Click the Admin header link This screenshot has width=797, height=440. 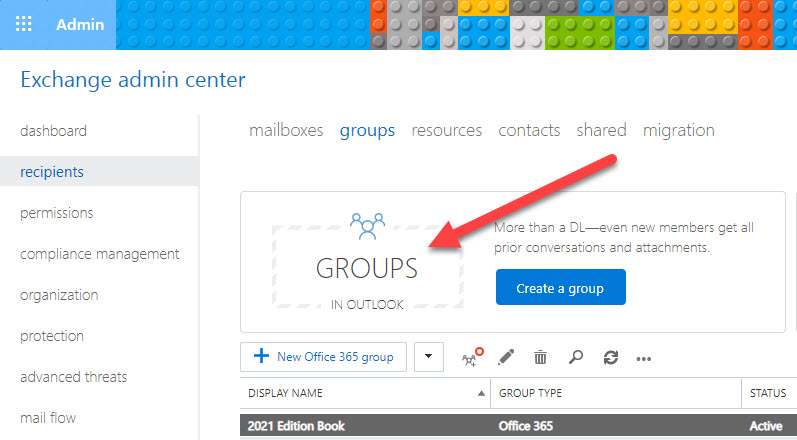(x=80, y=24)
